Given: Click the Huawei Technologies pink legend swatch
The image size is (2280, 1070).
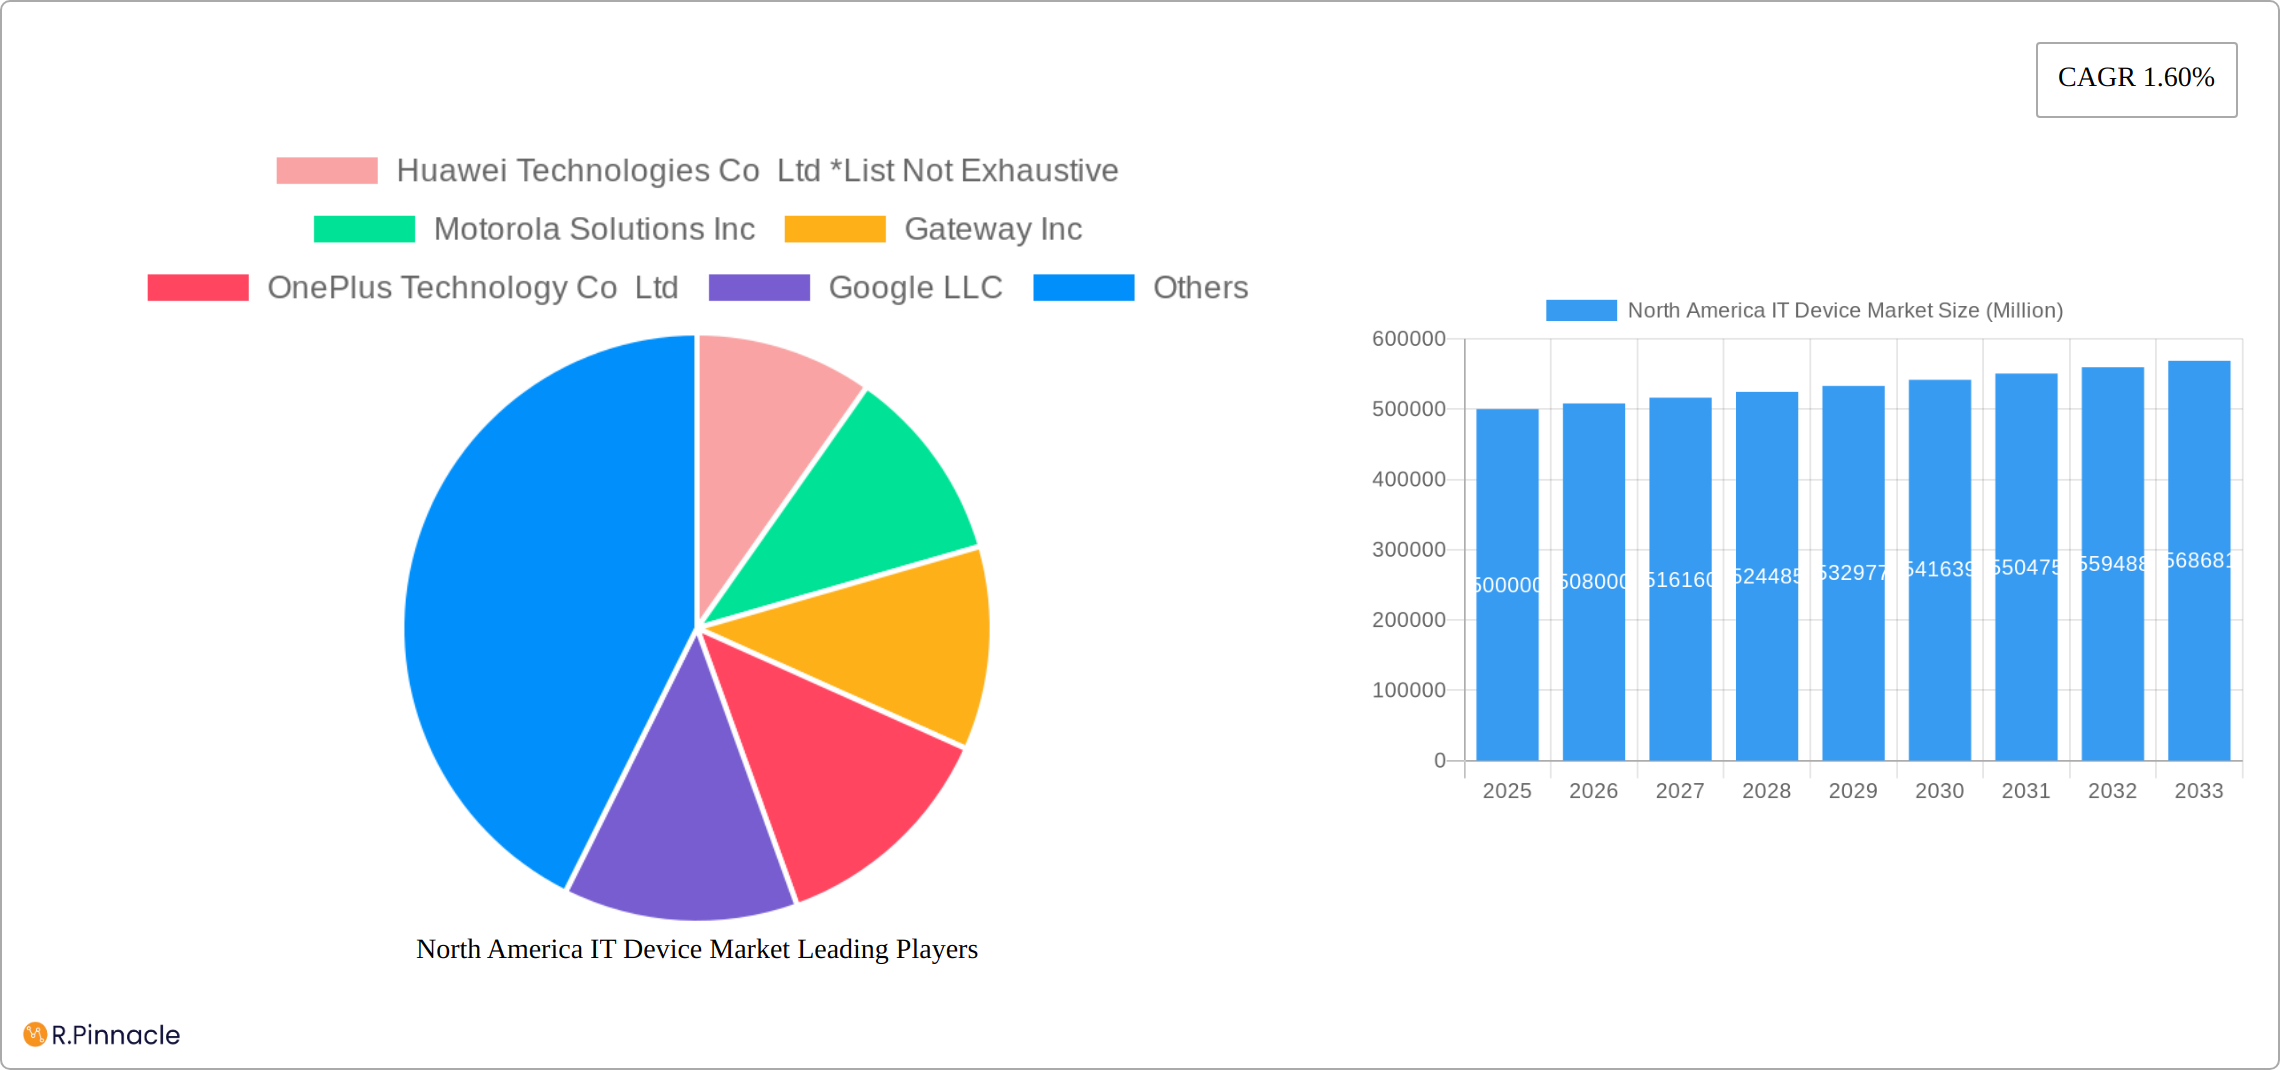Looking at the screenshot, I should [327, 171].
